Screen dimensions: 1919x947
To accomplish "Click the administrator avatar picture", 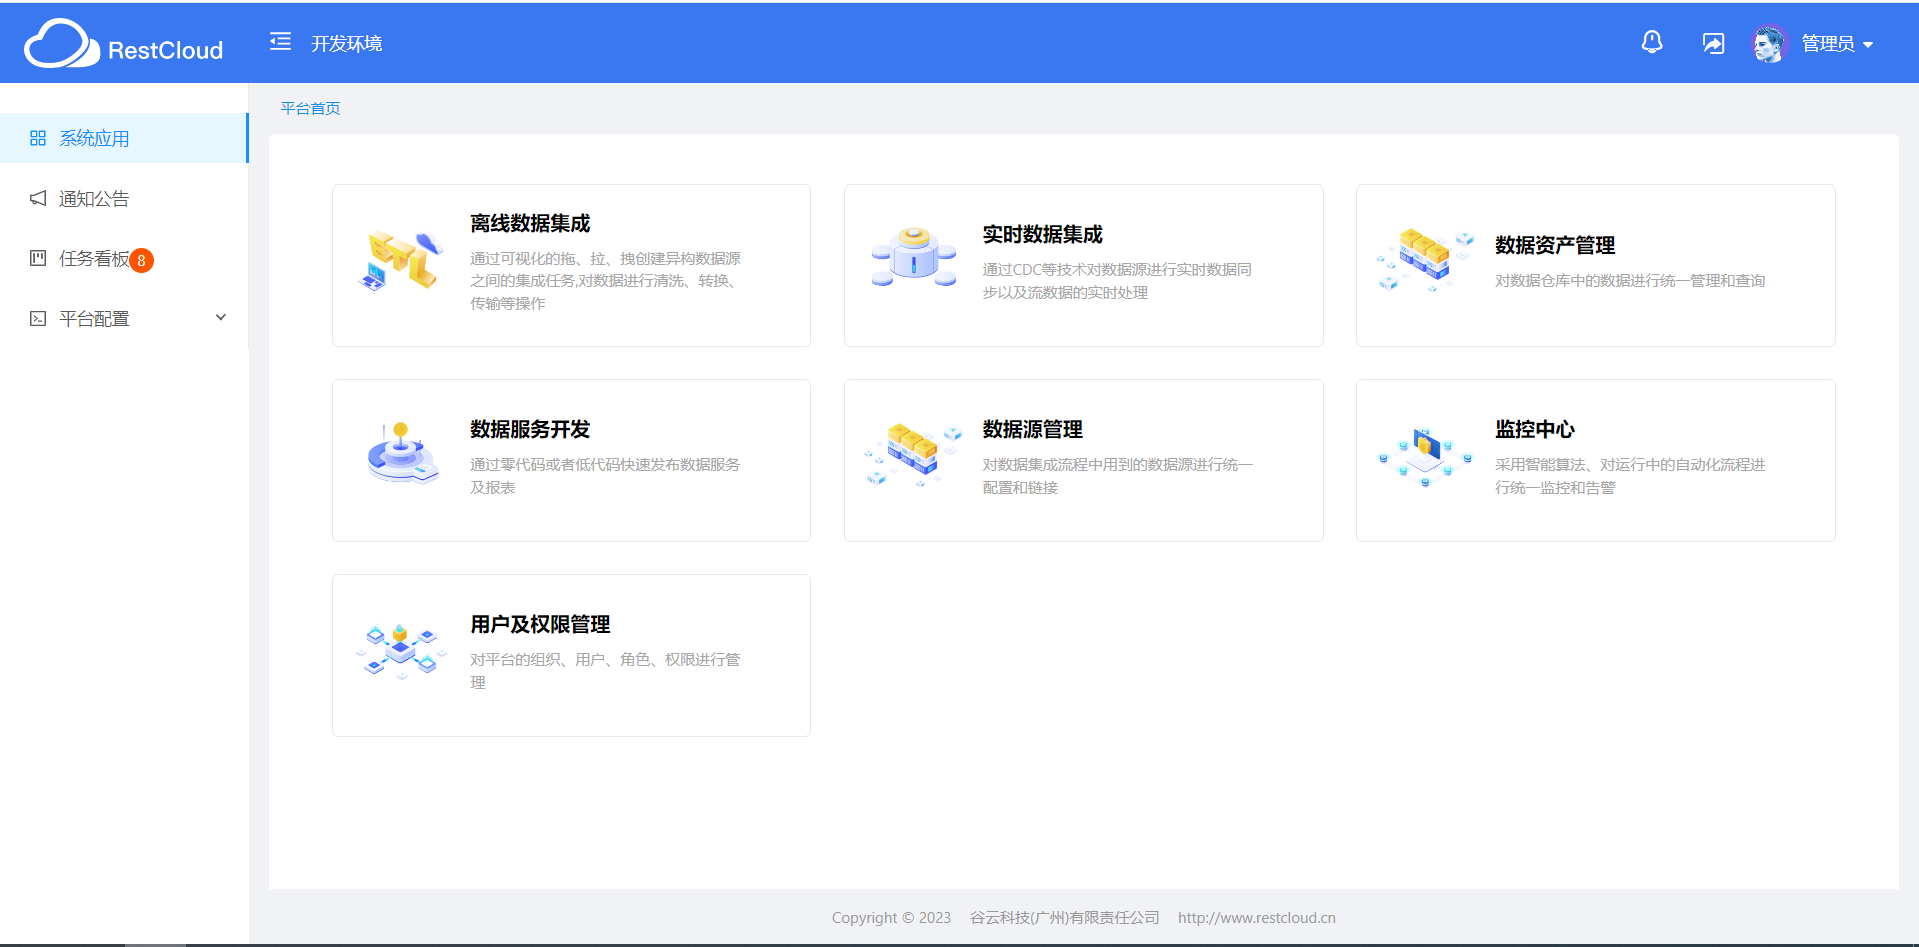I will pyautogui.click(x=1769, y=43).
